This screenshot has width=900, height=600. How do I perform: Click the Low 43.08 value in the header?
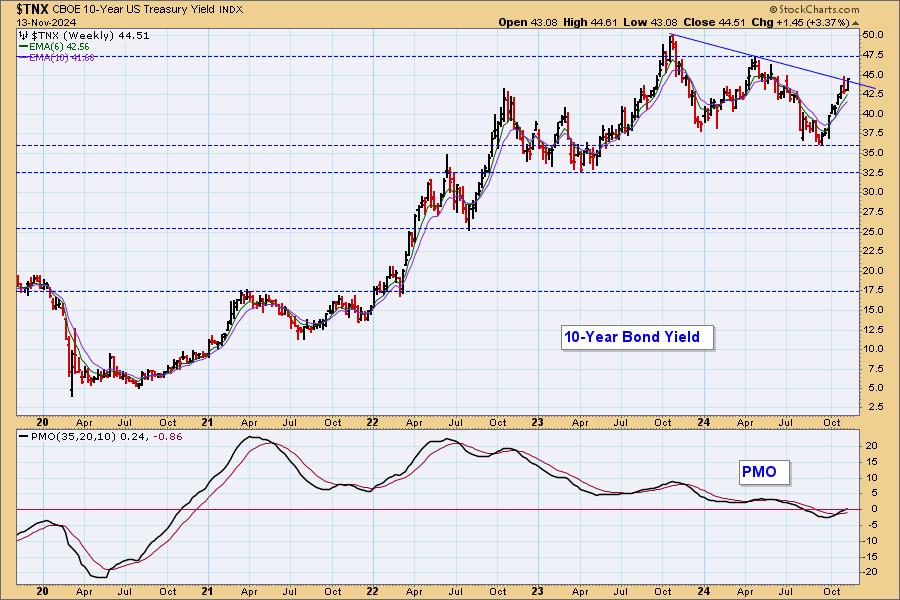click(x=650, y=22)
